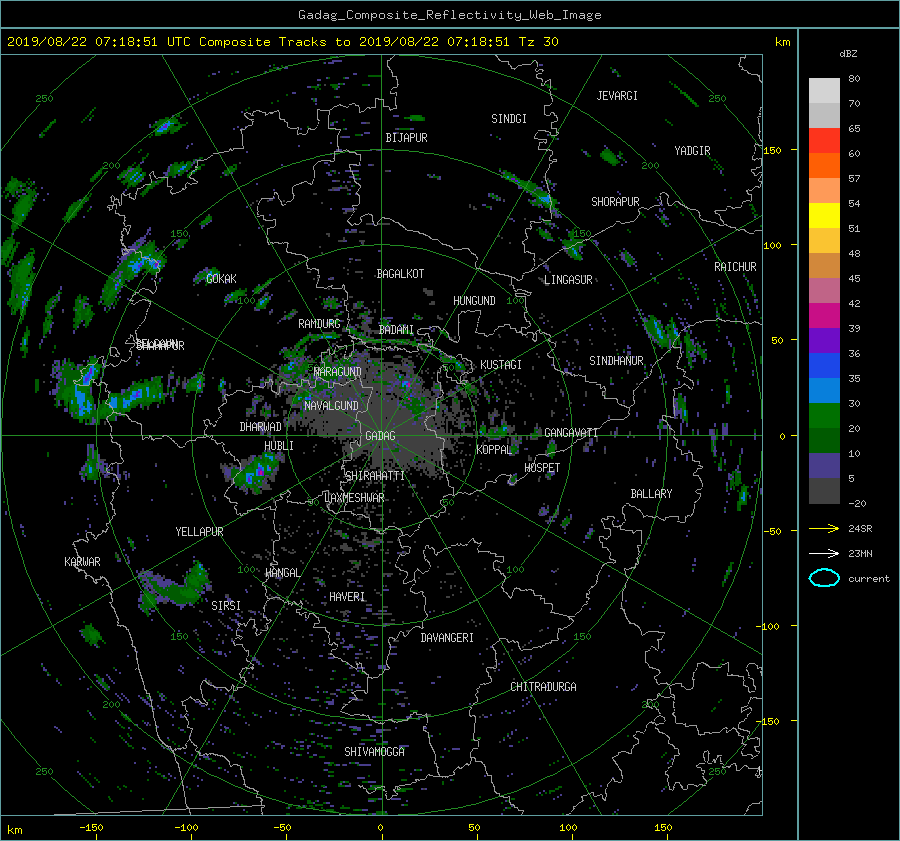Click the magenta 39 dBZ legend swatch

(x=824, y=315)
